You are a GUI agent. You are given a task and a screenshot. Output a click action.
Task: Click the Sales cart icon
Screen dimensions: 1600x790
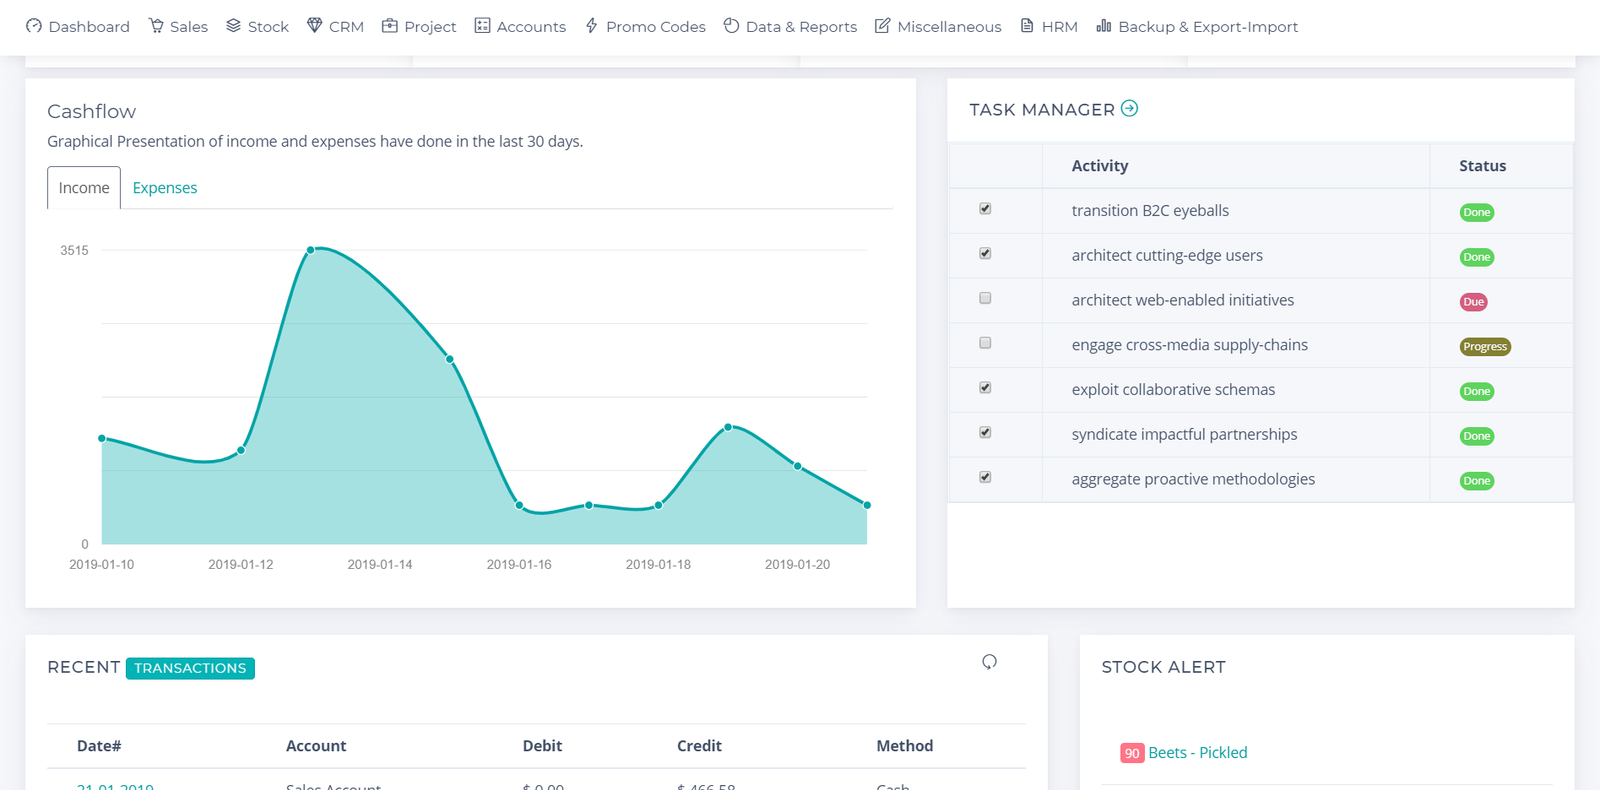click(x=156, y=26)
